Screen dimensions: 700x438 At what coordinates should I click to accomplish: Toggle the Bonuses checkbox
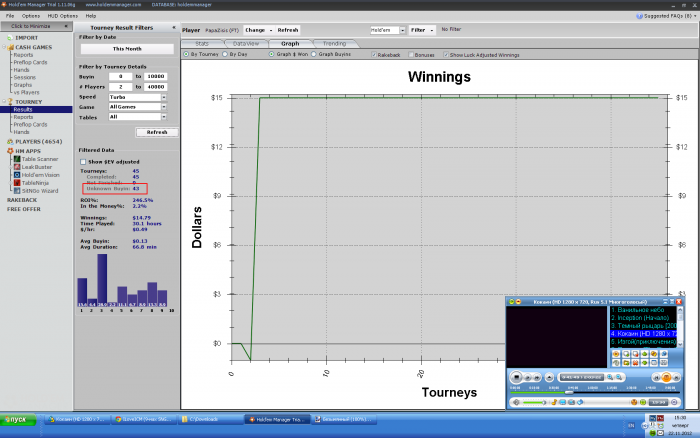click(411, 54)
